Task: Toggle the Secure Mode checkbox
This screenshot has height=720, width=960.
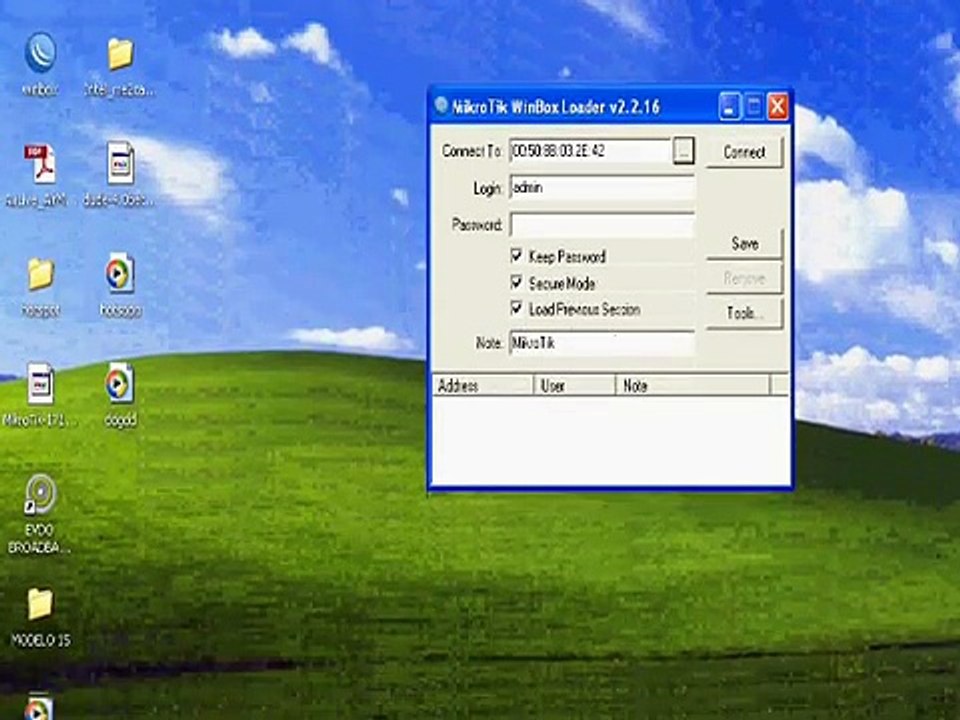Action: point(516,282)
